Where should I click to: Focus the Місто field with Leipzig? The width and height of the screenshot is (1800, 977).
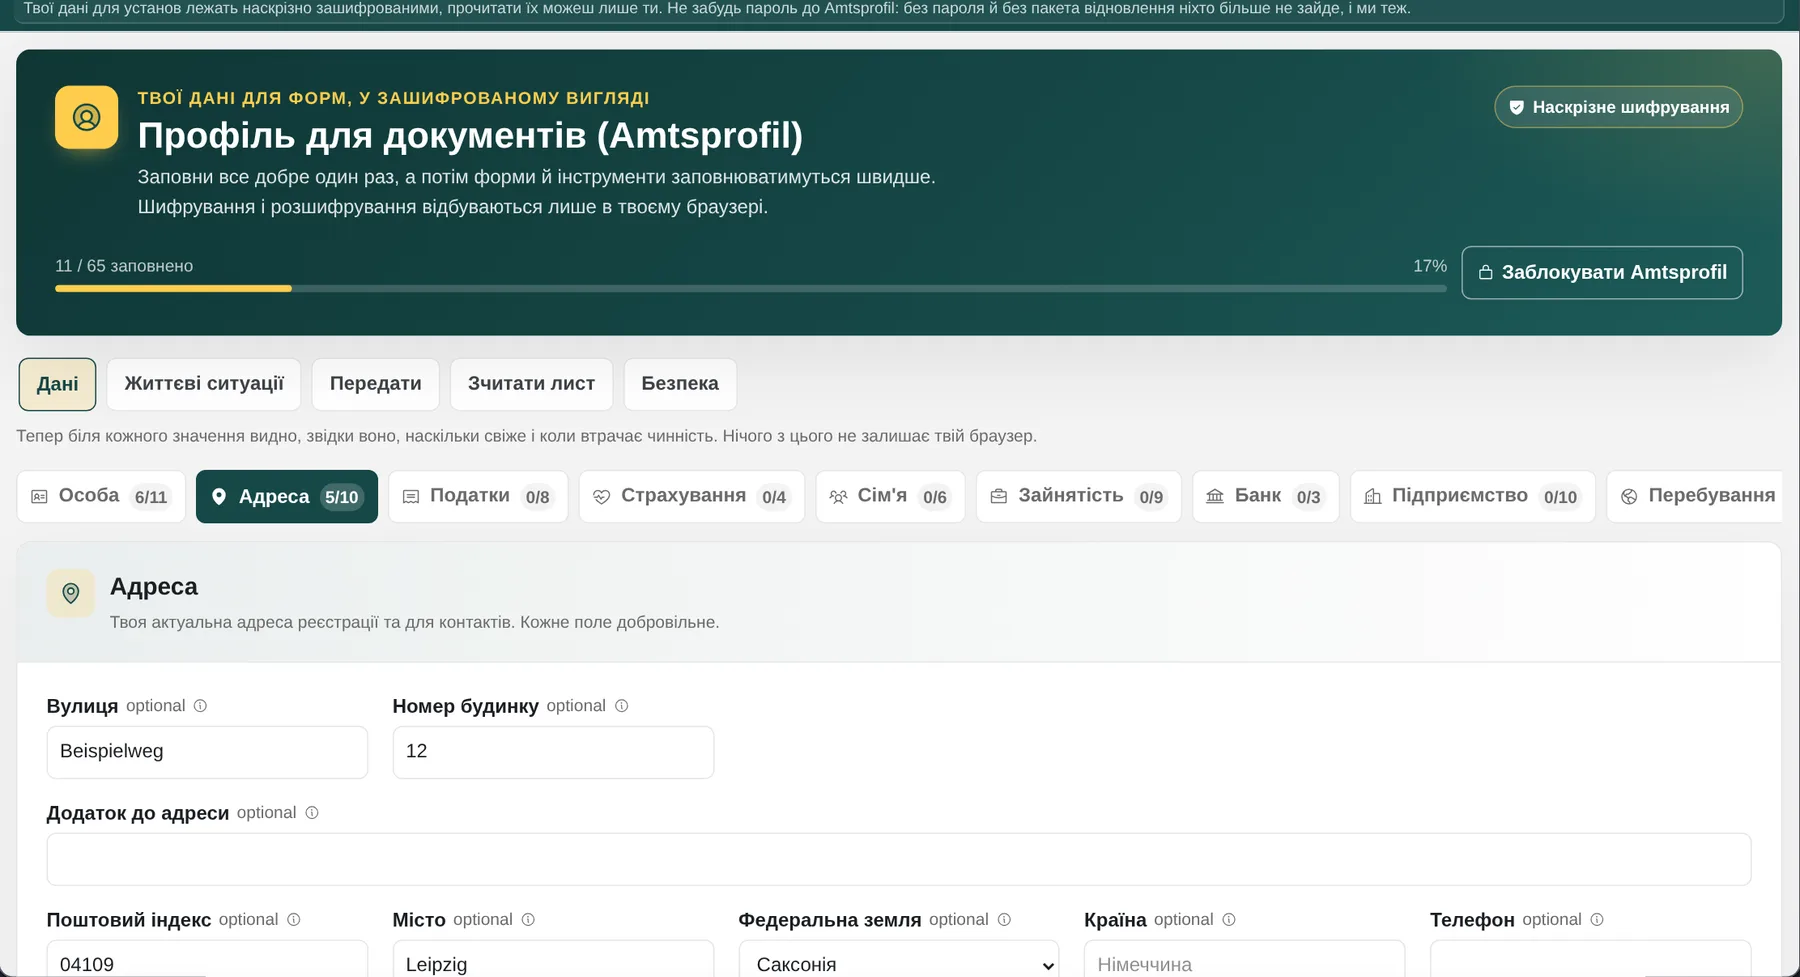click(553, 960)
